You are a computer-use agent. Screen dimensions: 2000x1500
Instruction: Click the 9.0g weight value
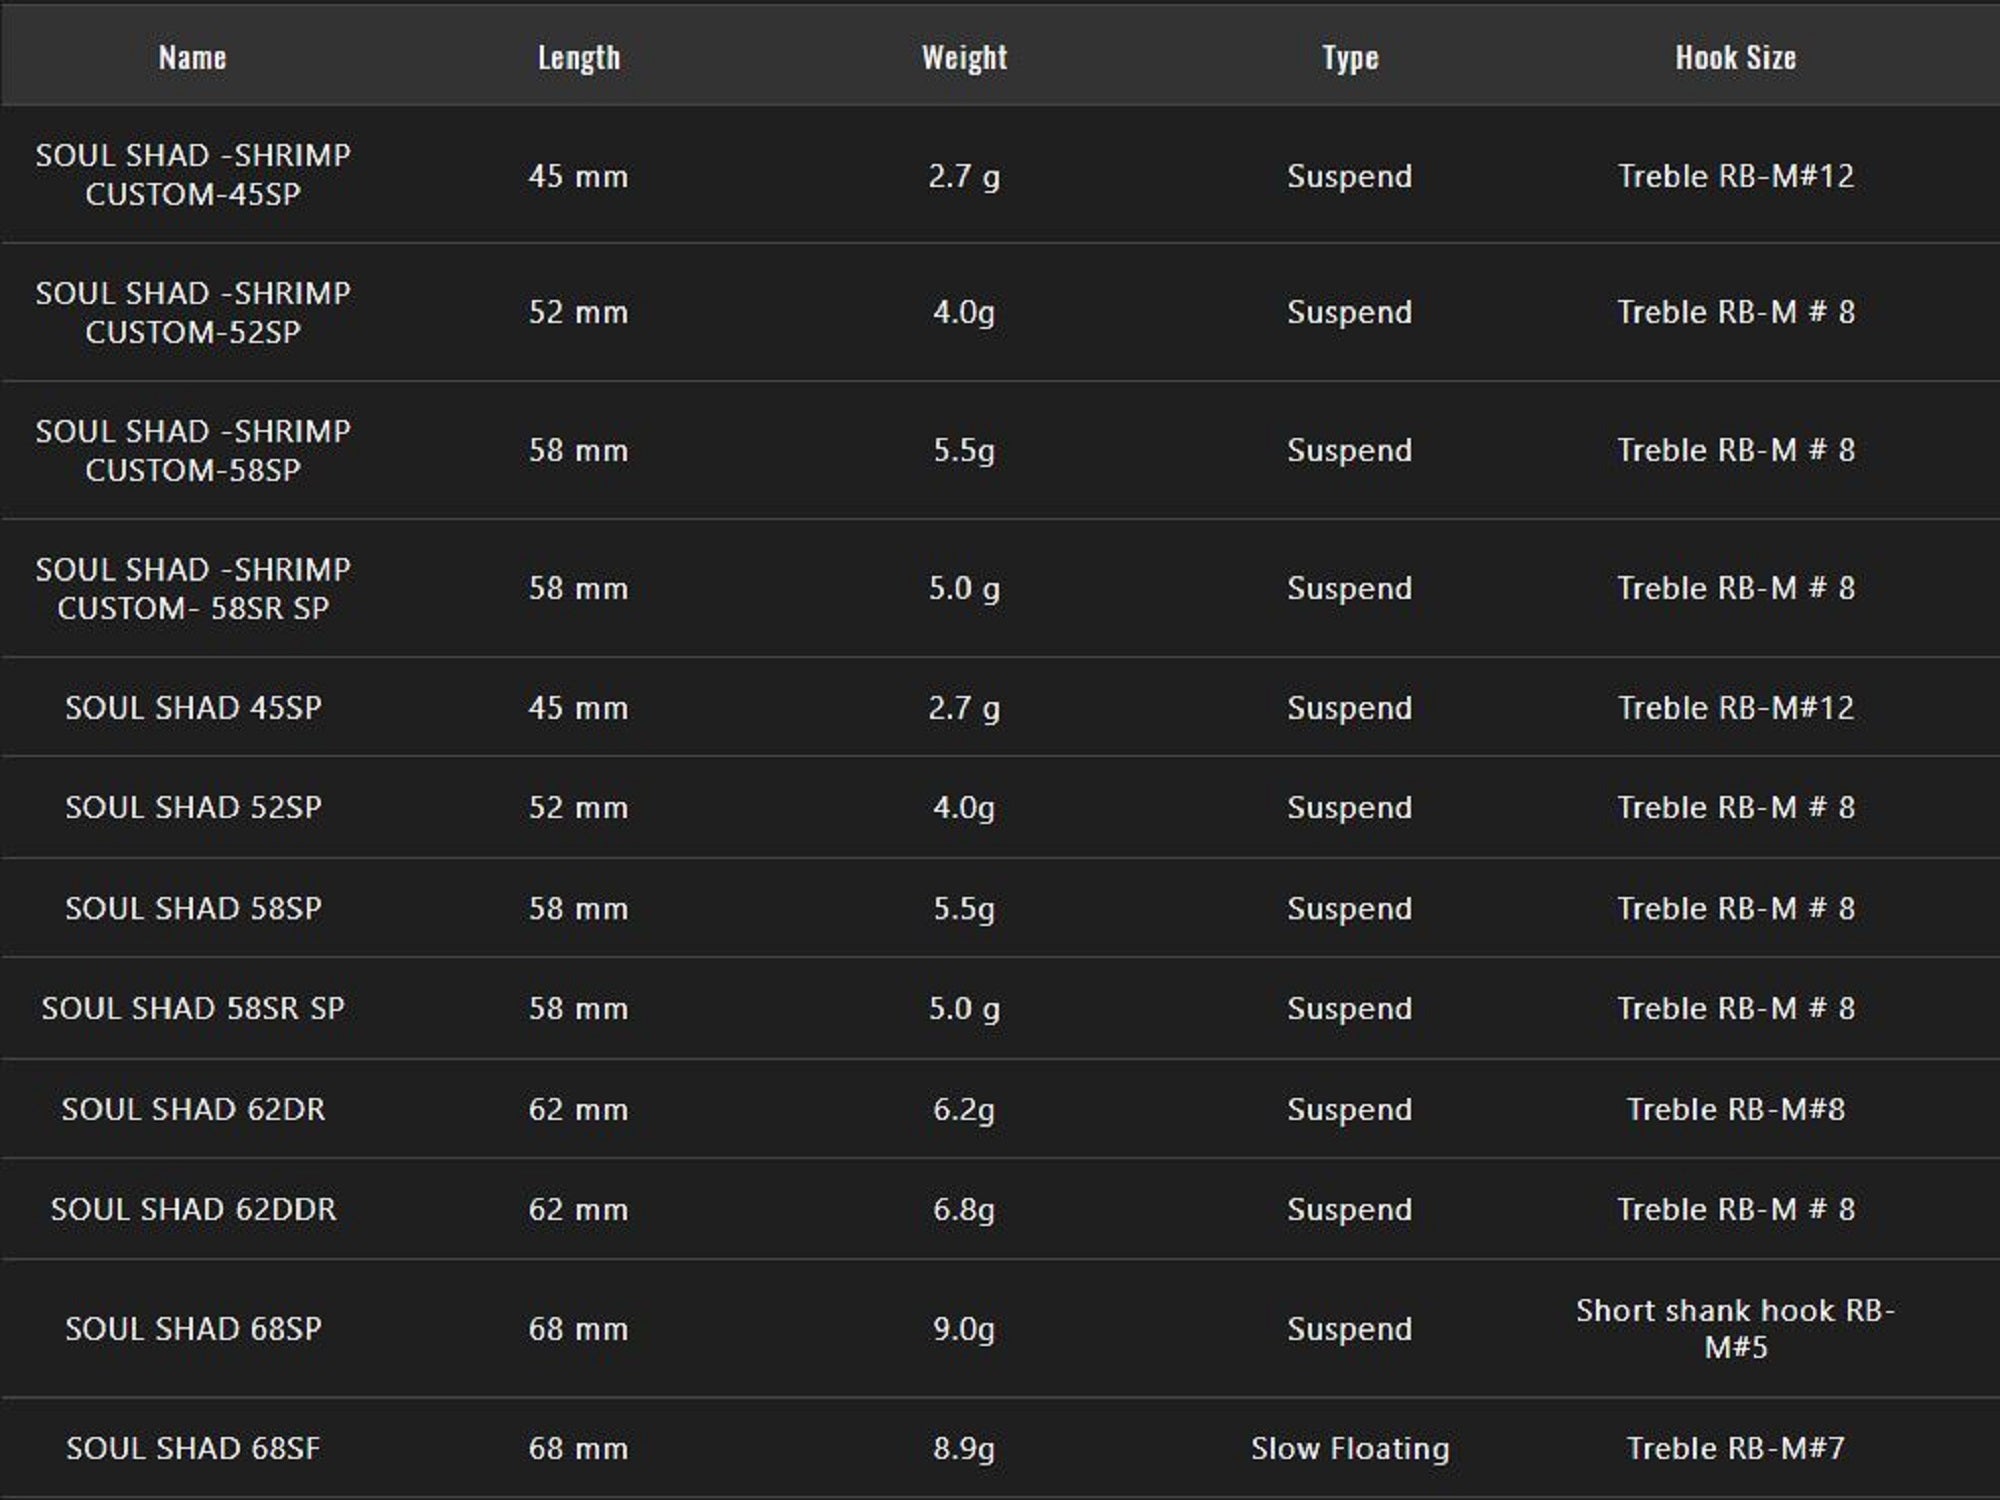(x=964, y=1329)
